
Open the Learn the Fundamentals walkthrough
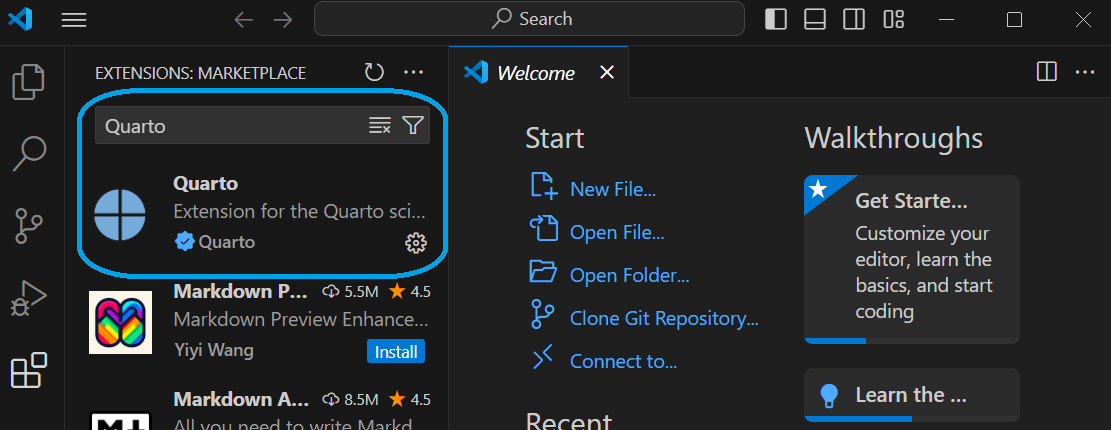912,395
